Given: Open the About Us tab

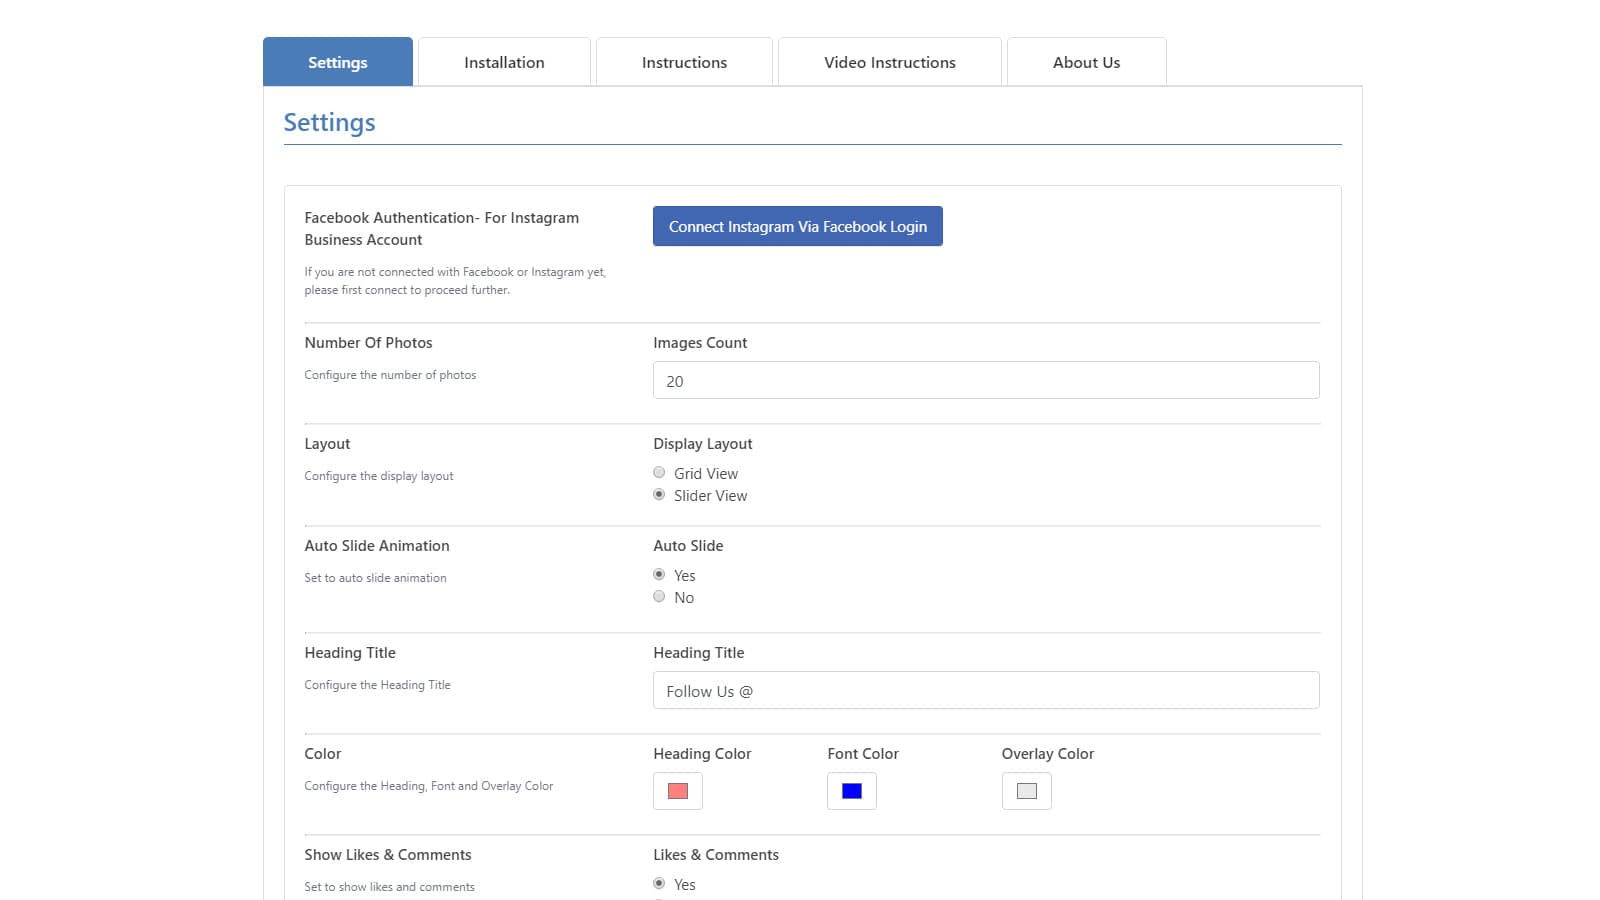Looking at the screenshot, I should (x=1086, y=62).
